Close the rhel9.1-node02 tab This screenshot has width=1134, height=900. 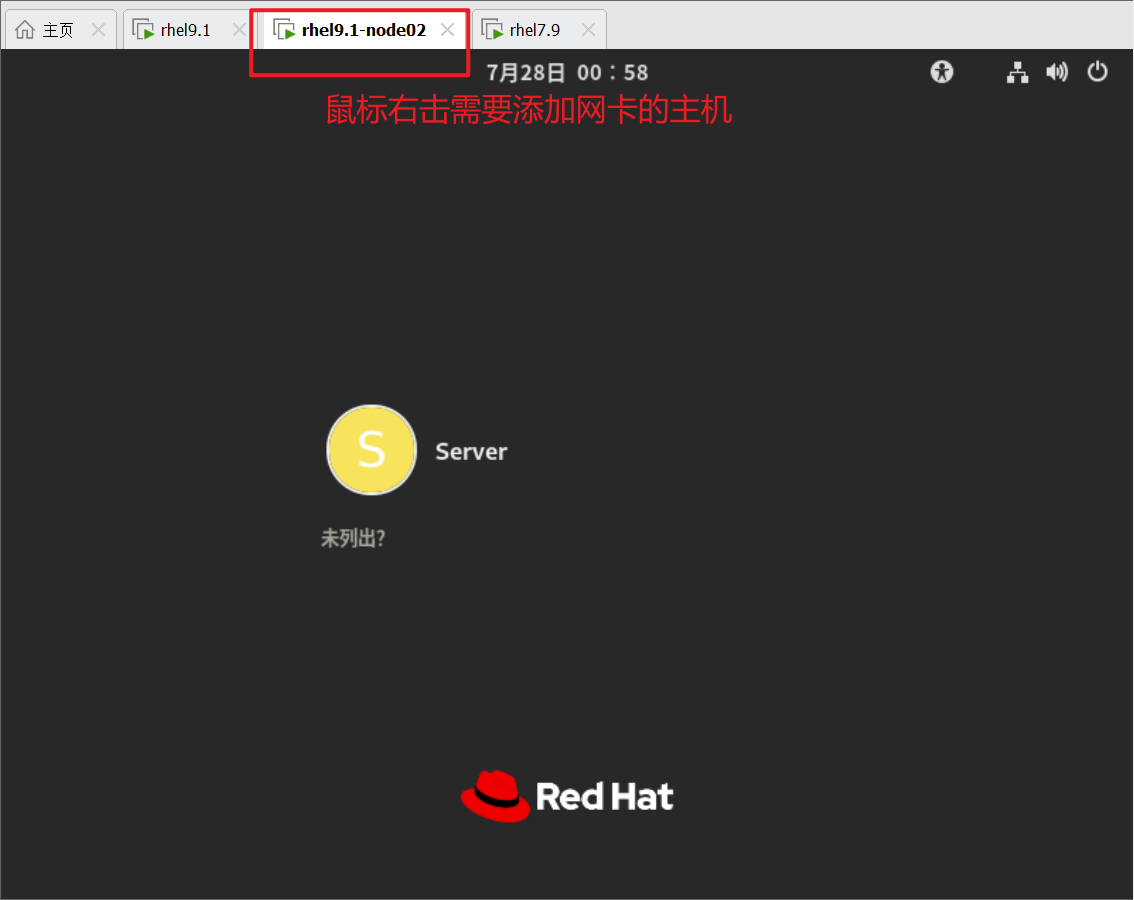[x=448, y=30]
